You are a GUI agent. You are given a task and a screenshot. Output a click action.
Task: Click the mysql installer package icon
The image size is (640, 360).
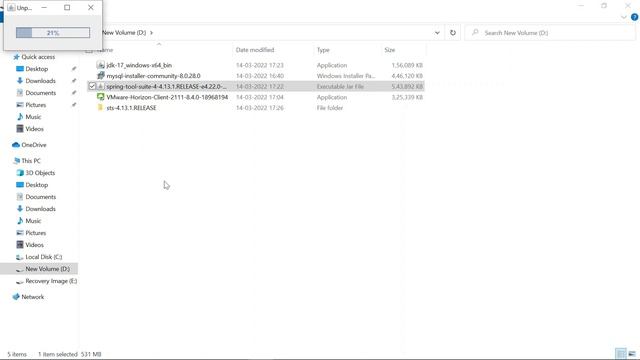click(x=100, y=76)
